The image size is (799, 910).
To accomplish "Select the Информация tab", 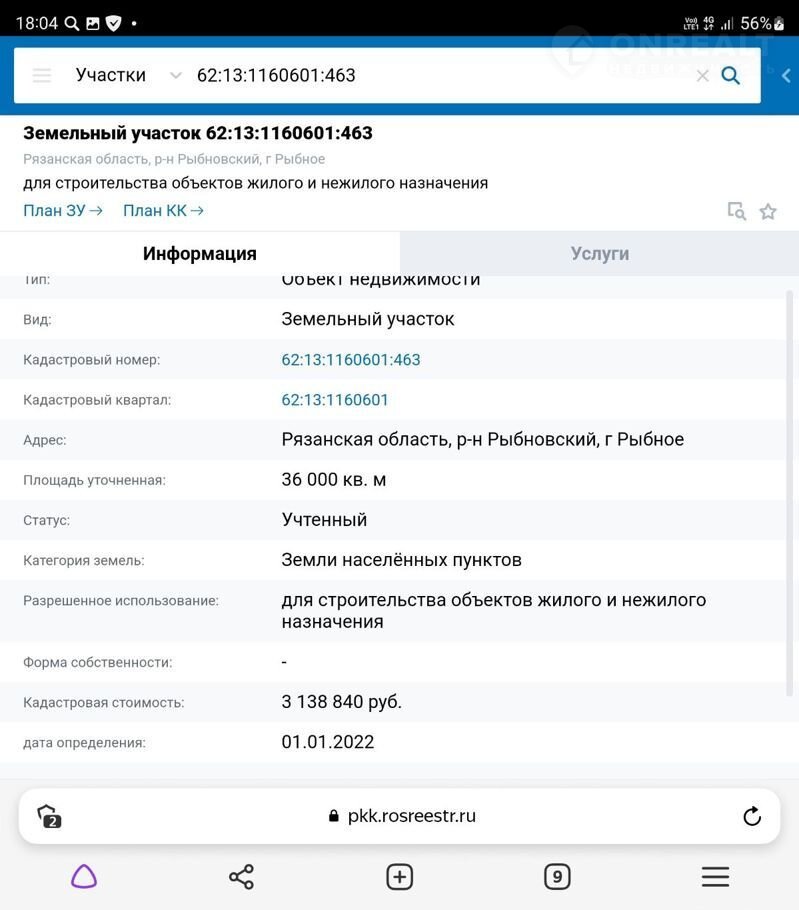I will tap(200, 254).
